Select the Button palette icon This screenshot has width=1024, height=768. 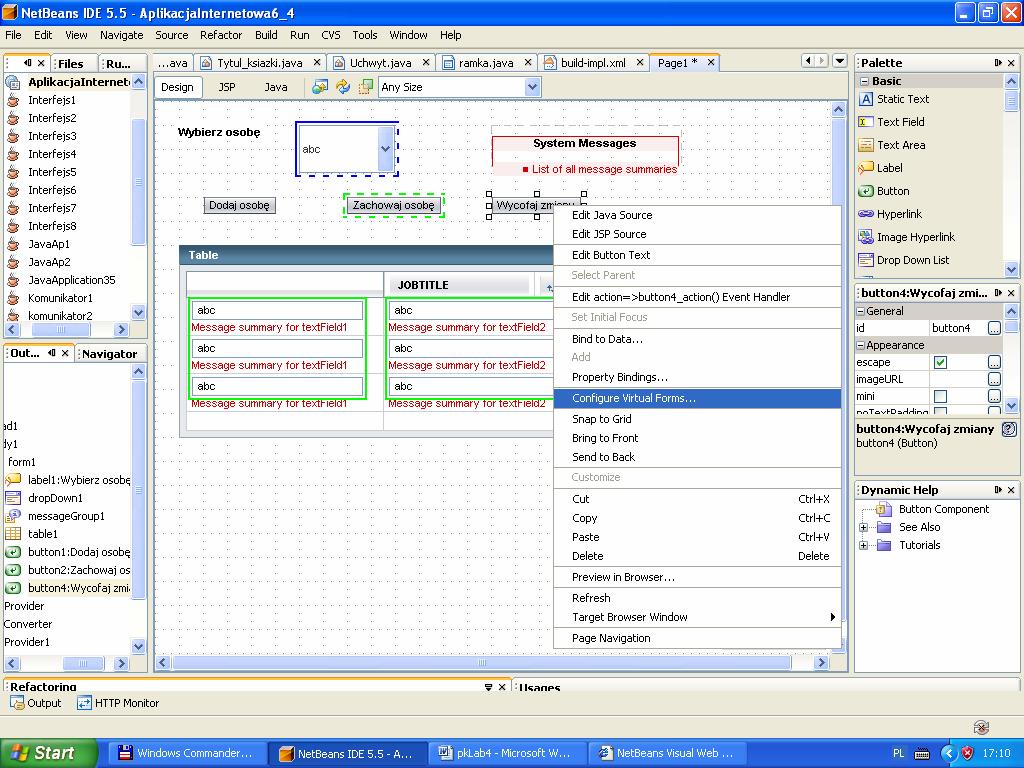click(865, 191)
